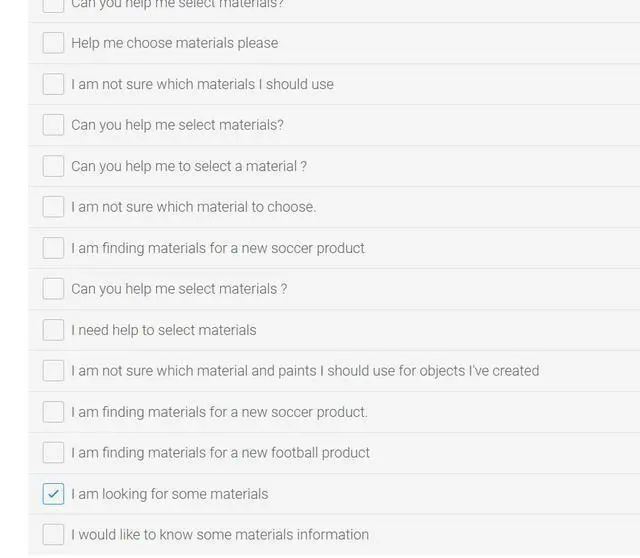
Task: Enable 'Can you help me to select a material' checkbox
Action: coord(53,166)
